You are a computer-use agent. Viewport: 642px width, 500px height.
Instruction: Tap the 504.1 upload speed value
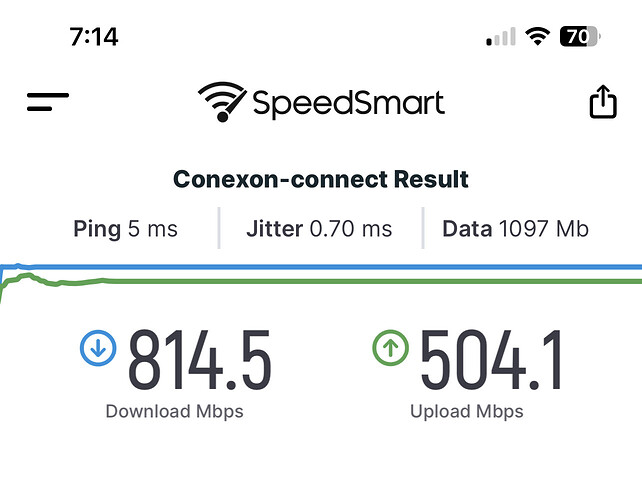pyautogui.click(x=491, y=359)
